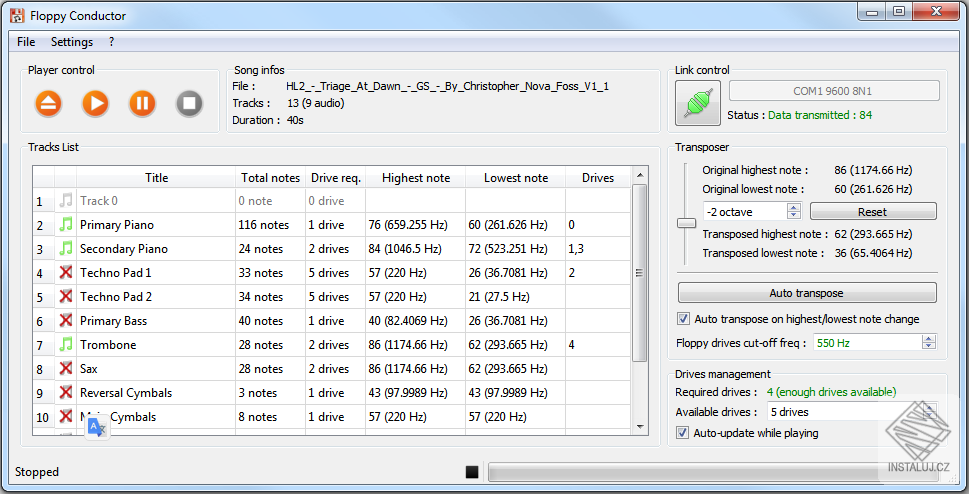Decrease the floppy drives cut-off frequency
Image resolution: width=969 pixels, height=494 pixels.
coord(929,346)
